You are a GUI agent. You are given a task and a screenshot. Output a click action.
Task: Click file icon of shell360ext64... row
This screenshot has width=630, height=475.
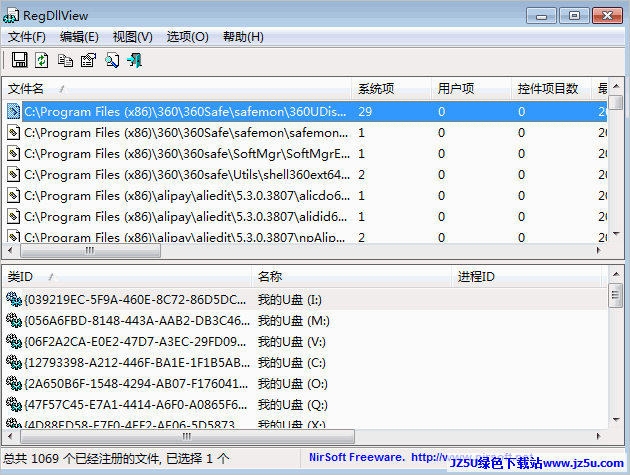(x=13, y=174)
